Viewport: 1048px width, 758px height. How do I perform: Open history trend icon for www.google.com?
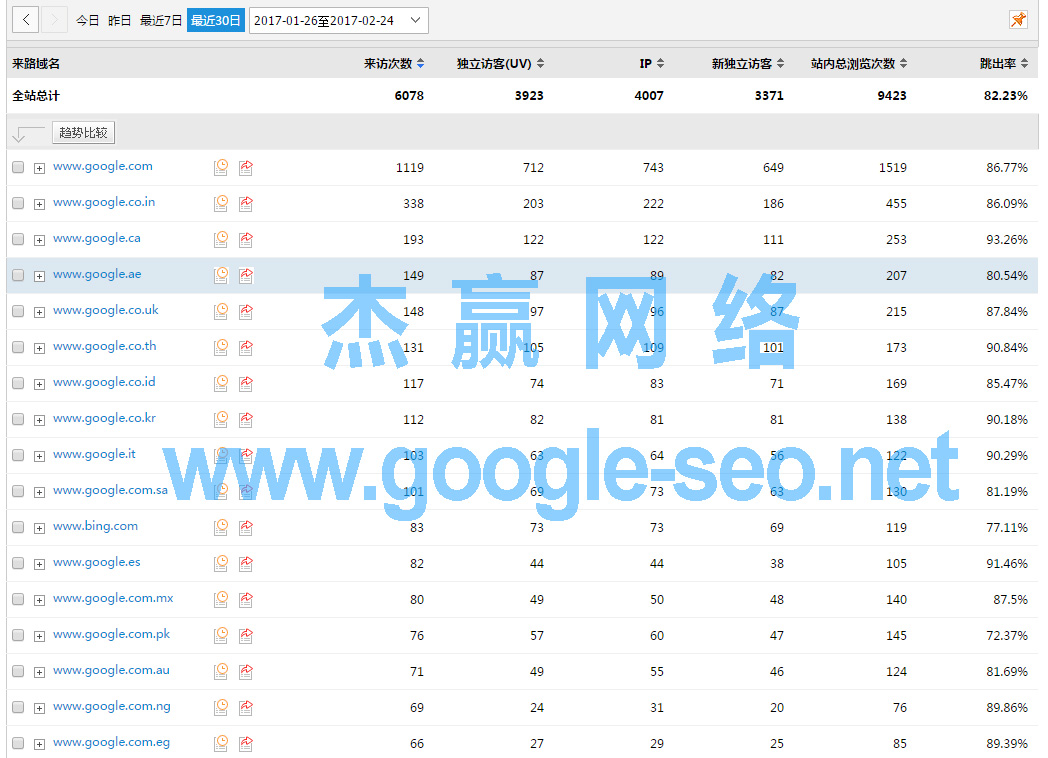221,168
